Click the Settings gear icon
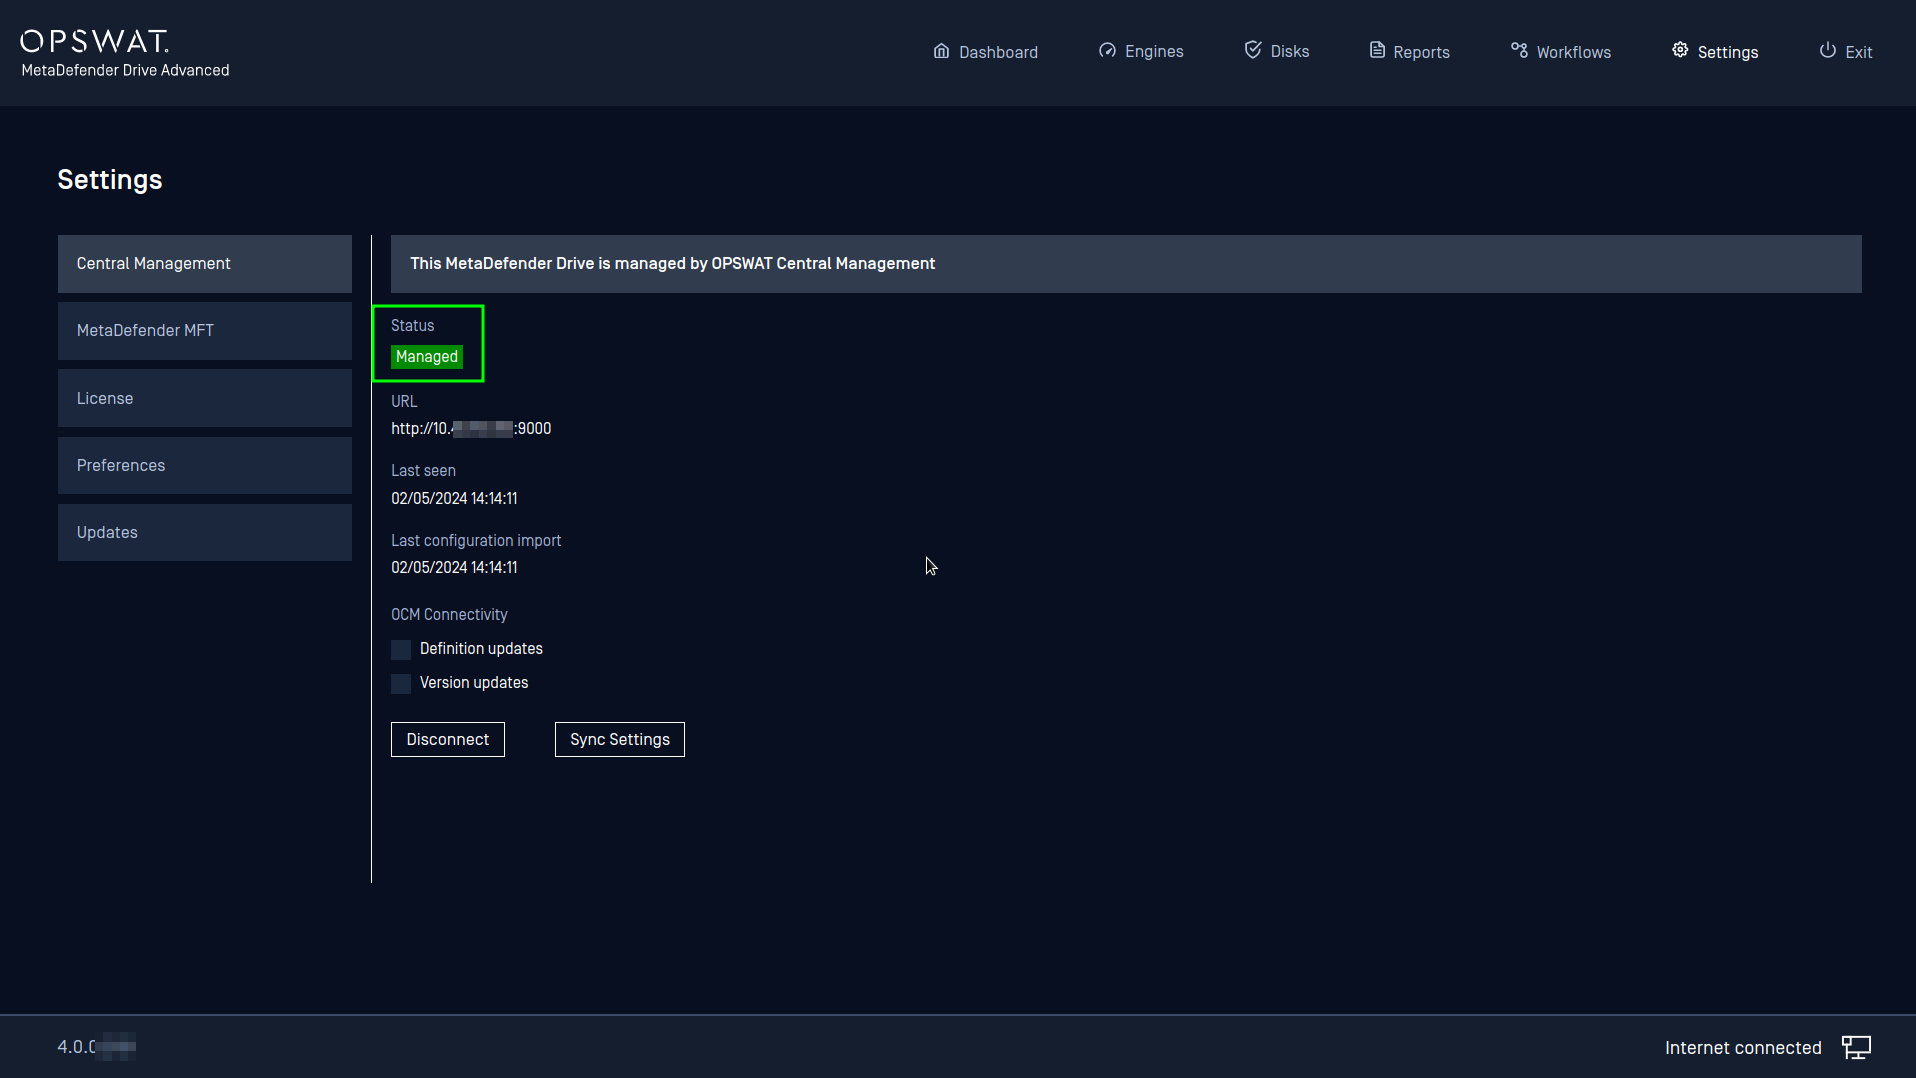Viewport: 1916px width, 1078px height. [1680, 51]
